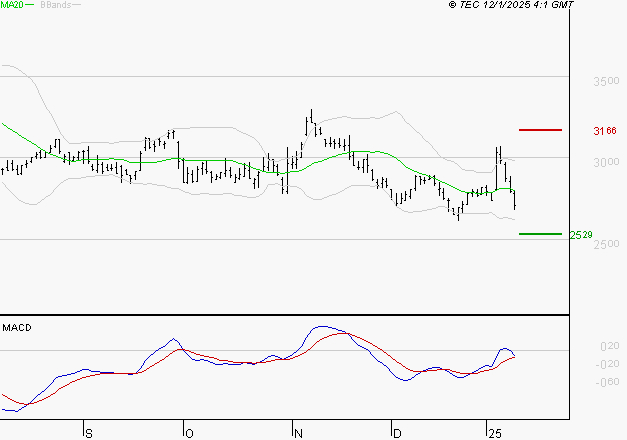Click the 3500 price axis label
Viewport: 627px width, 440px height.
tap(606, 82)
